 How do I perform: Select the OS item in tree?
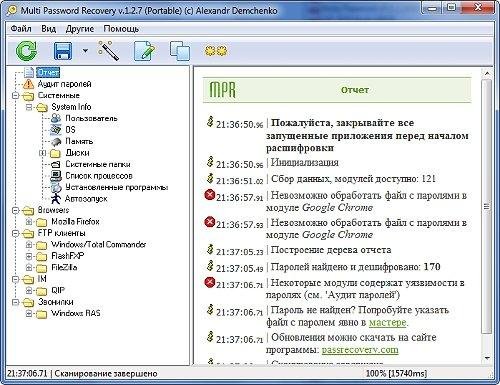click(x=70, y=130)
